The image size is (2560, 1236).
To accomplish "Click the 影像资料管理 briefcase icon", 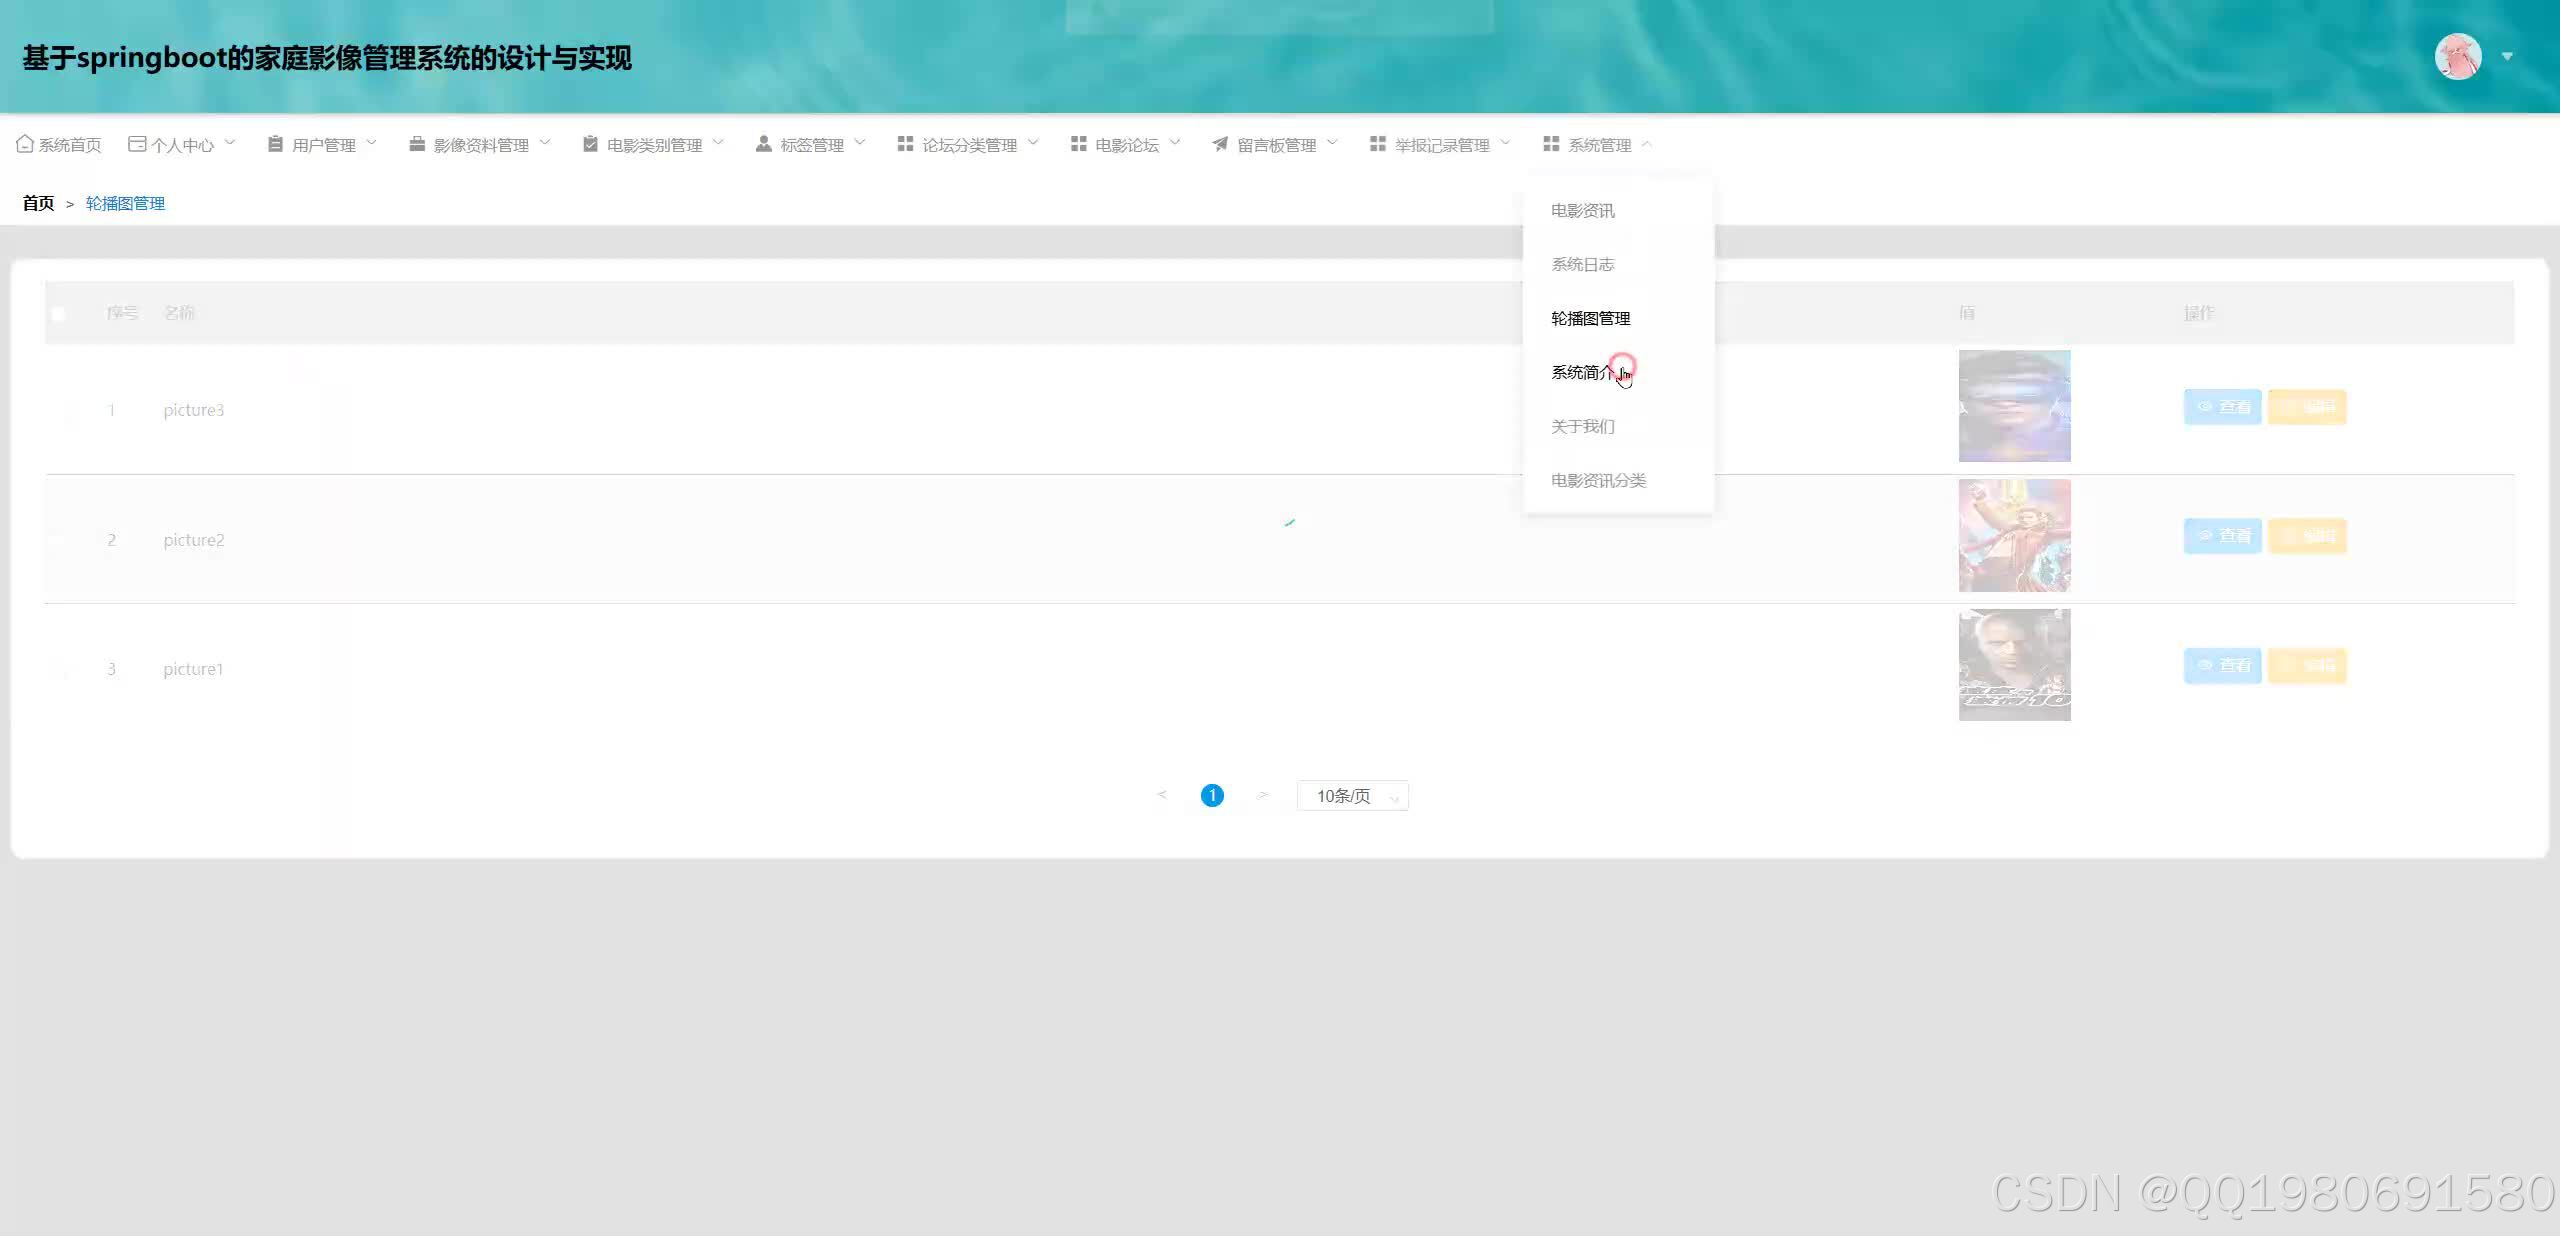I will pyautogui.click(x=417, y=144).
